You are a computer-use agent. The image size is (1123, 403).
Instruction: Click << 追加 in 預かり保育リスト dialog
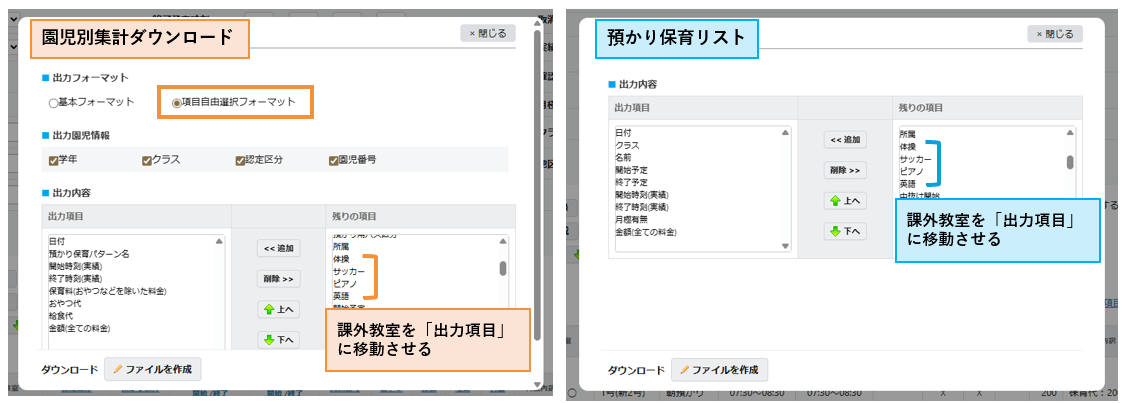click(845, 140)
